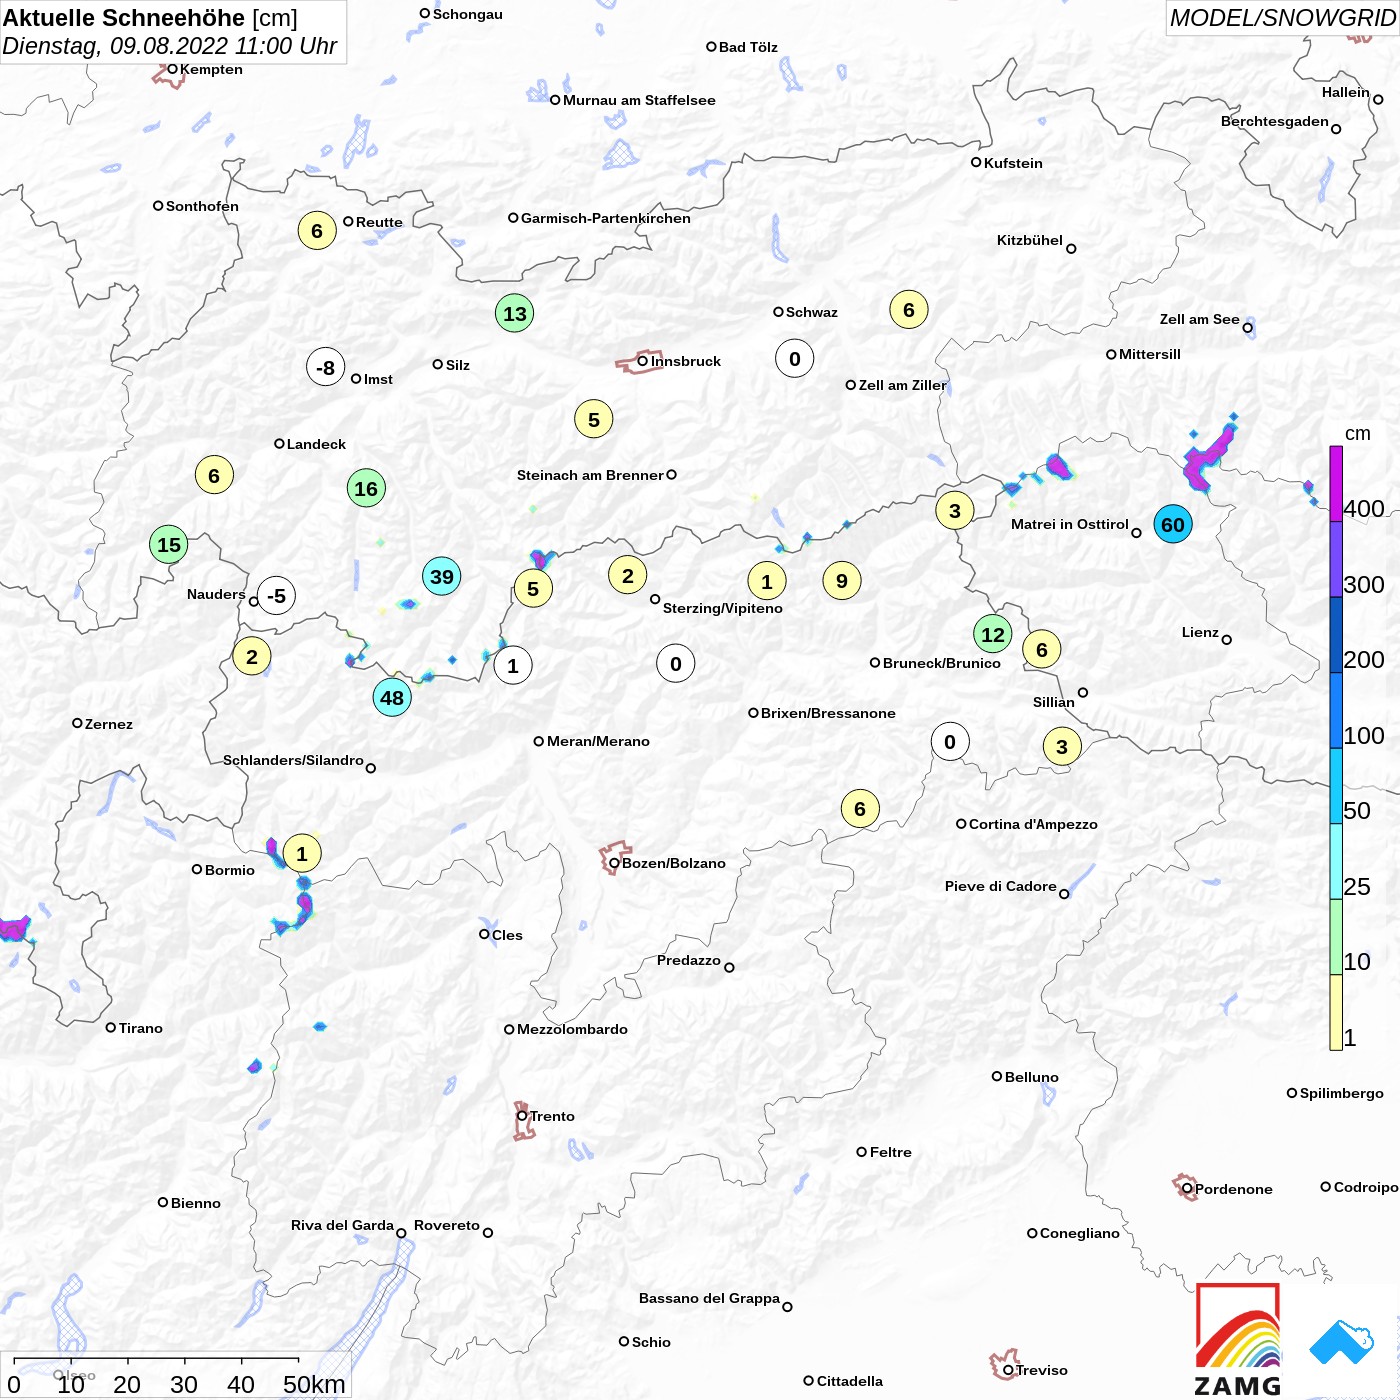Image resolution: width=1400 pixels, height=1400 pixels.
Task: Click the Lienz town label
Action: pyautogui.click(x=1200, y=632)
